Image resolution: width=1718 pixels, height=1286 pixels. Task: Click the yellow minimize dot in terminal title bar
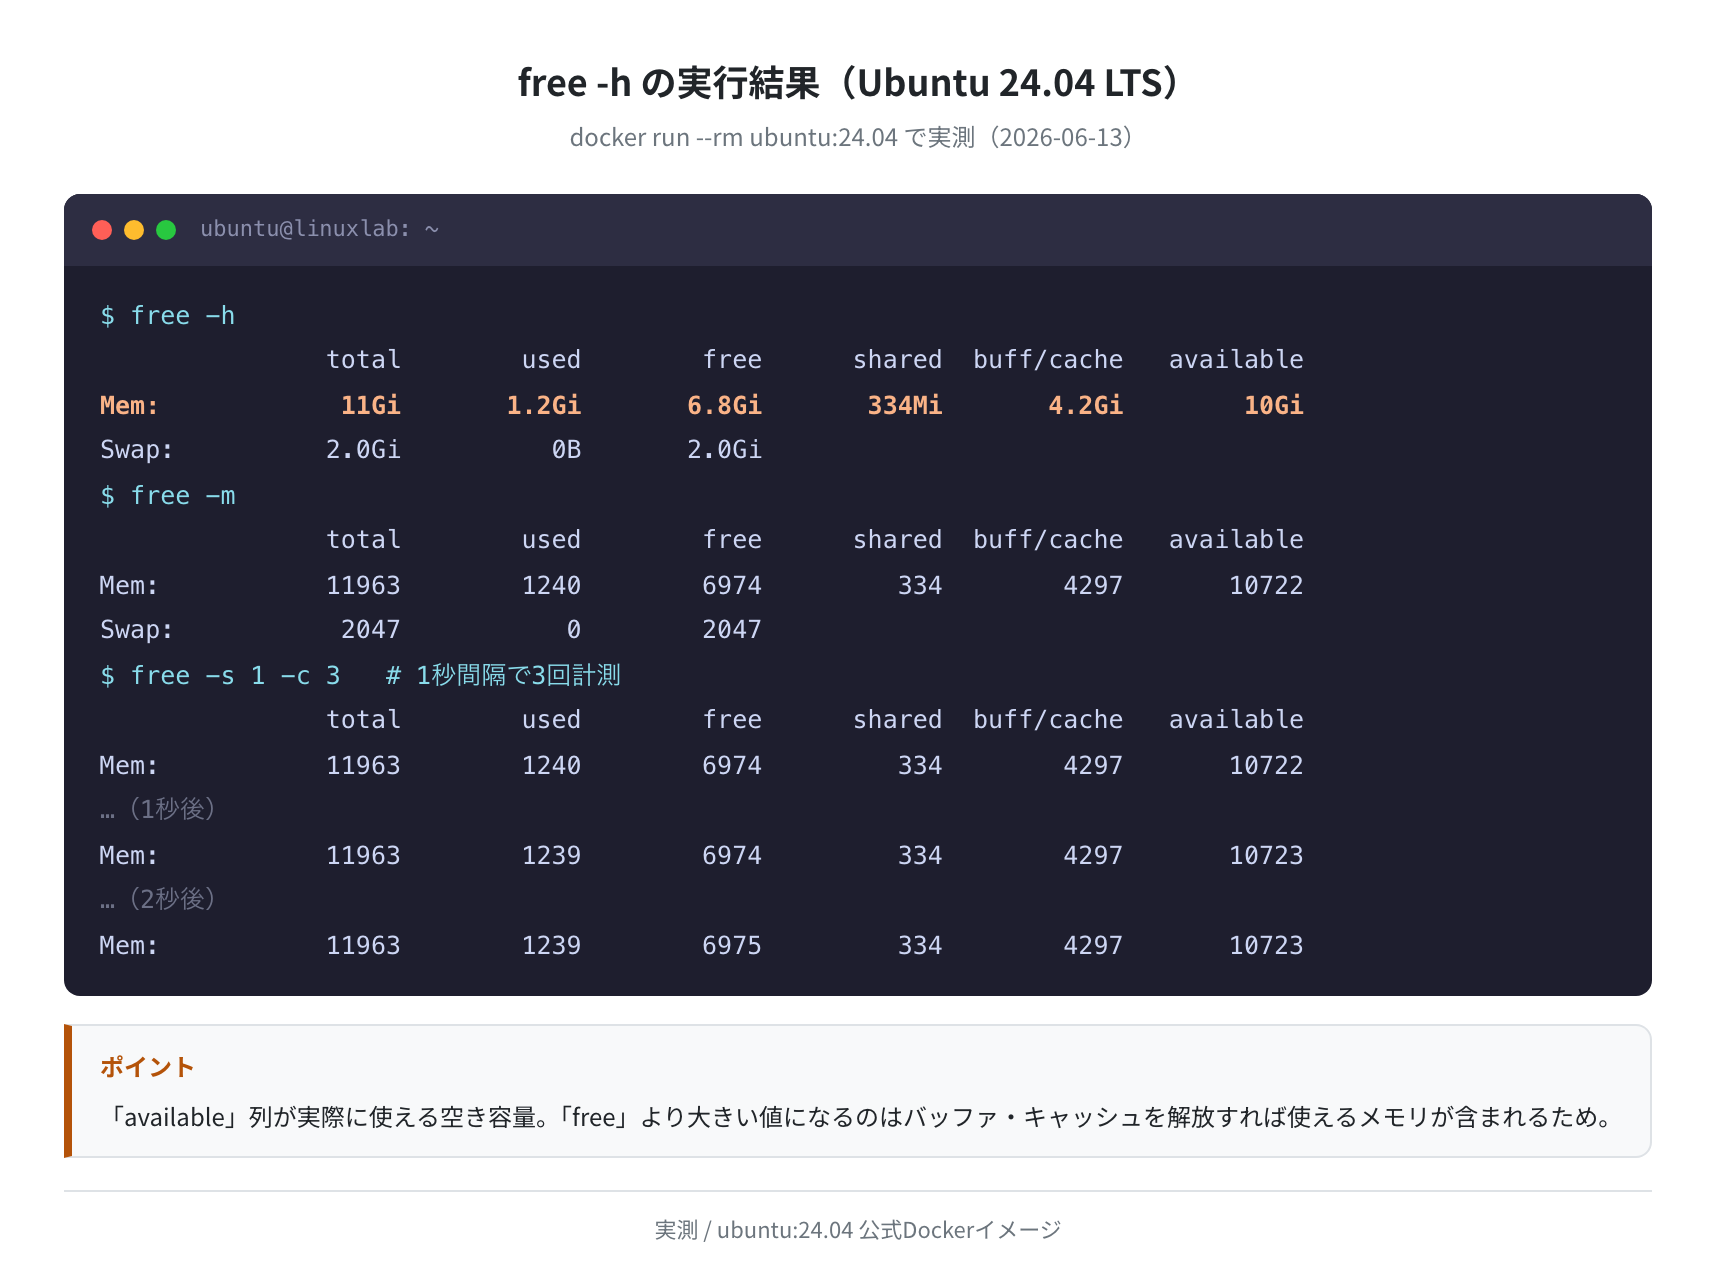pyautogui.click(x=134, y=230)
